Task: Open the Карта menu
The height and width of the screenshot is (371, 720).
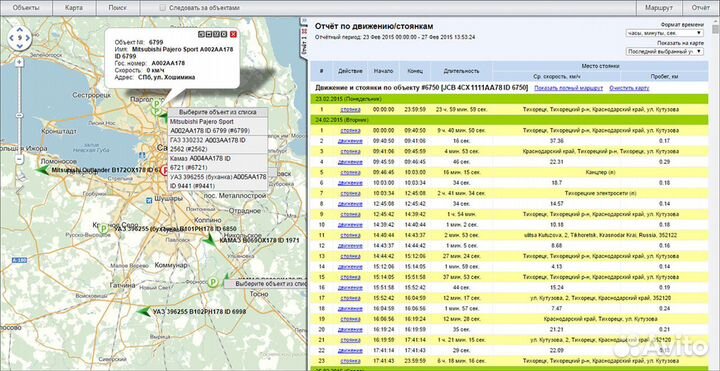Action: (x=74, y=8)
